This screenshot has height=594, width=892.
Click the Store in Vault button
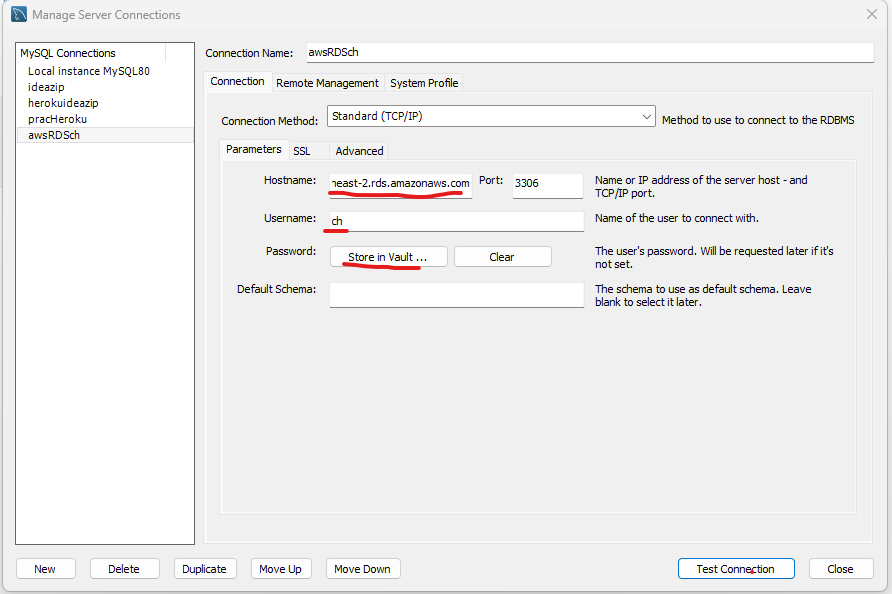point(389,257)
